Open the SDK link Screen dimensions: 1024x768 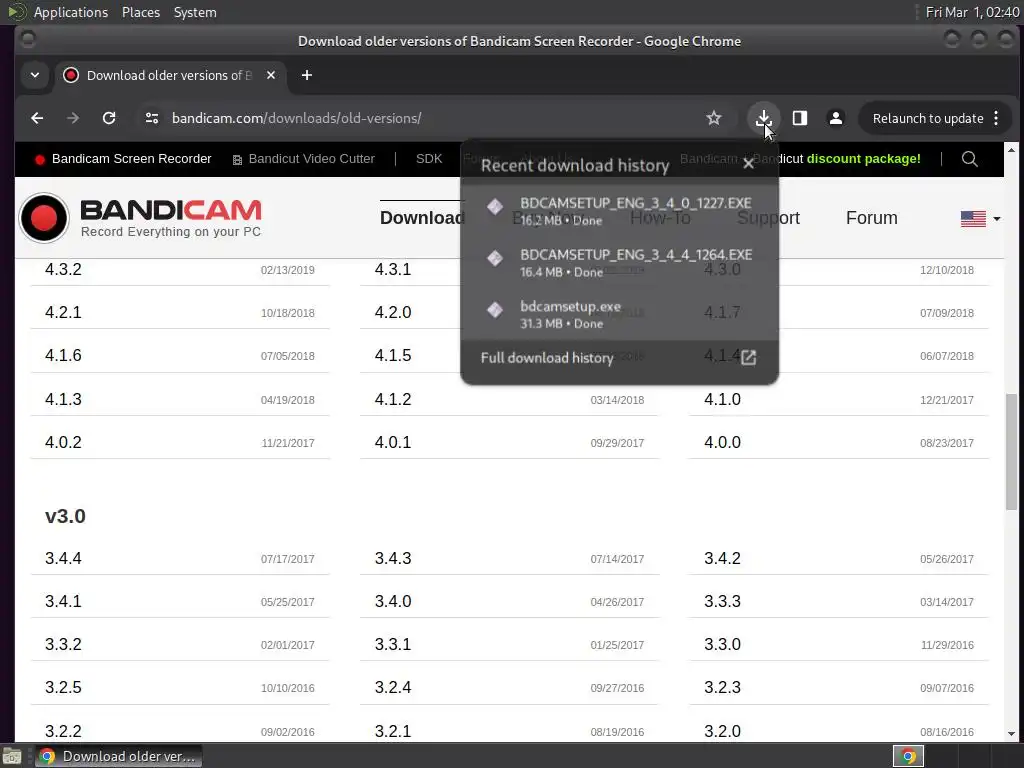click(429, 159)
